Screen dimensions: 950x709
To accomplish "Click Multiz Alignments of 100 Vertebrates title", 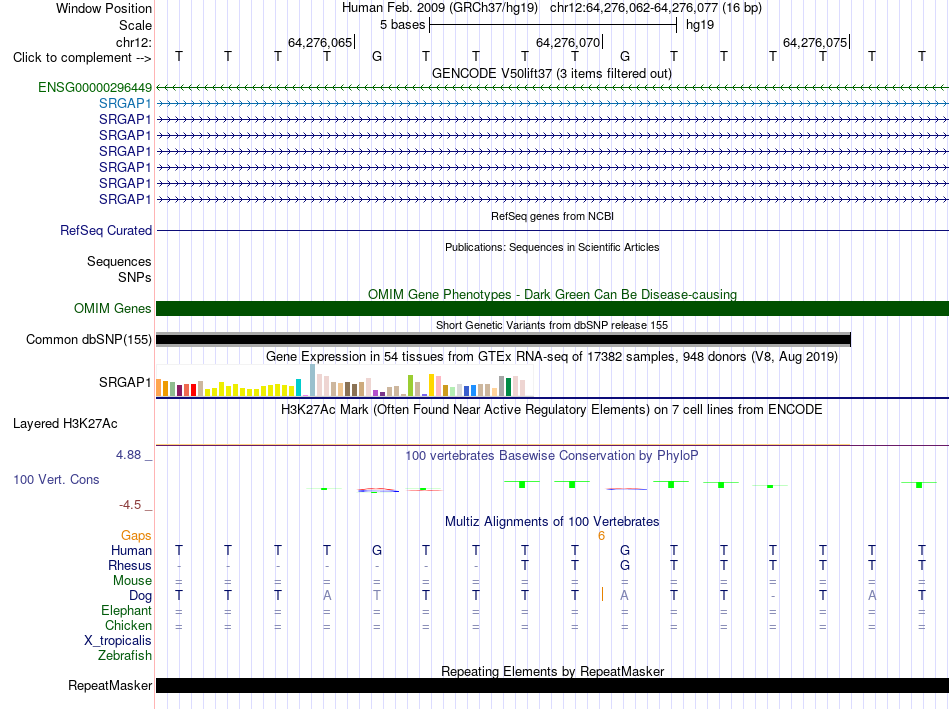I will tap(552, 522).
